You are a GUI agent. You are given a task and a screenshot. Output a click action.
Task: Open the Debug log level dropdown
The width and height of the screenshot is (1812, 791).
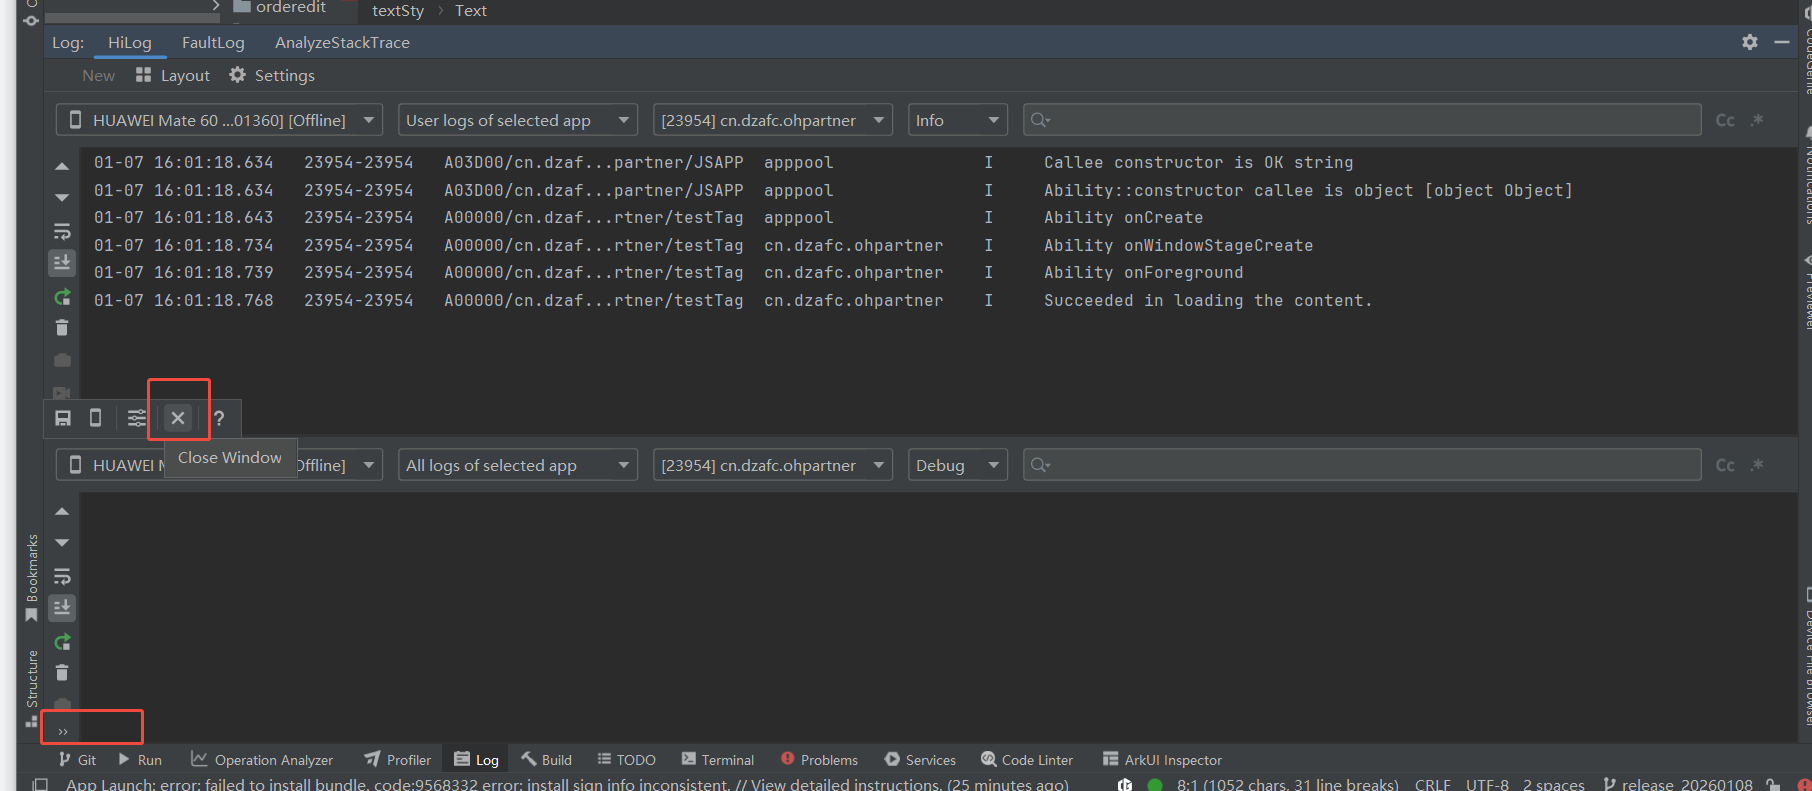click(957, 465)
